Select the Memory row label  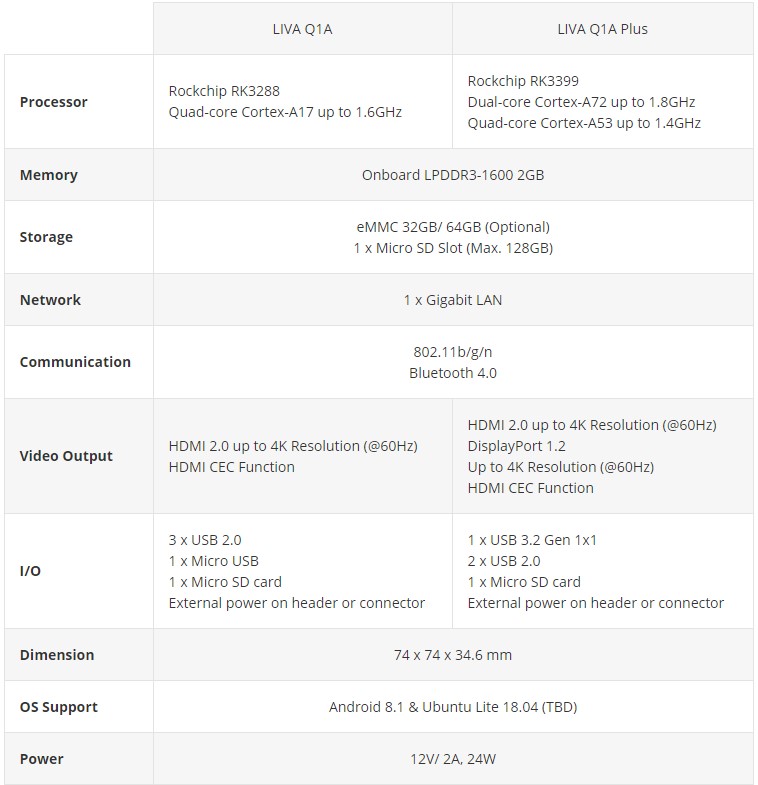tap(49, 175)
